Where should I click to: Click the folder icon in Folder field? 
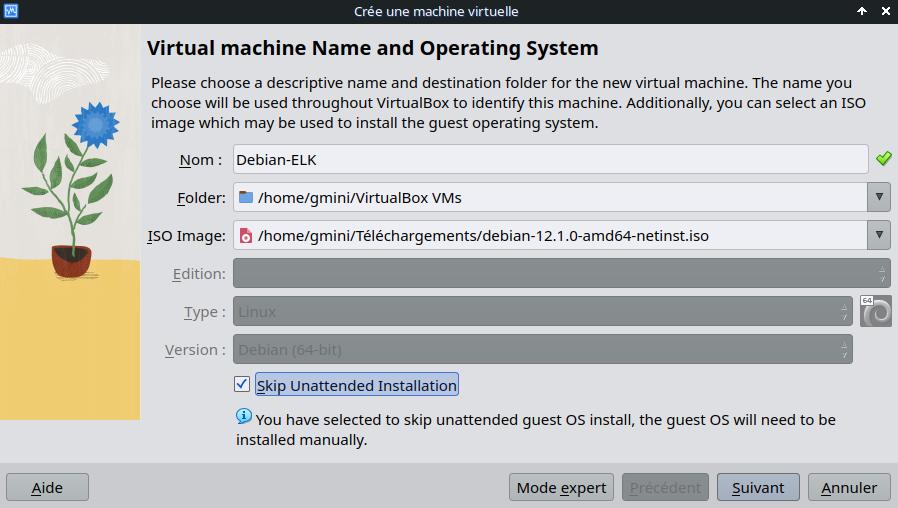point(246,197)
